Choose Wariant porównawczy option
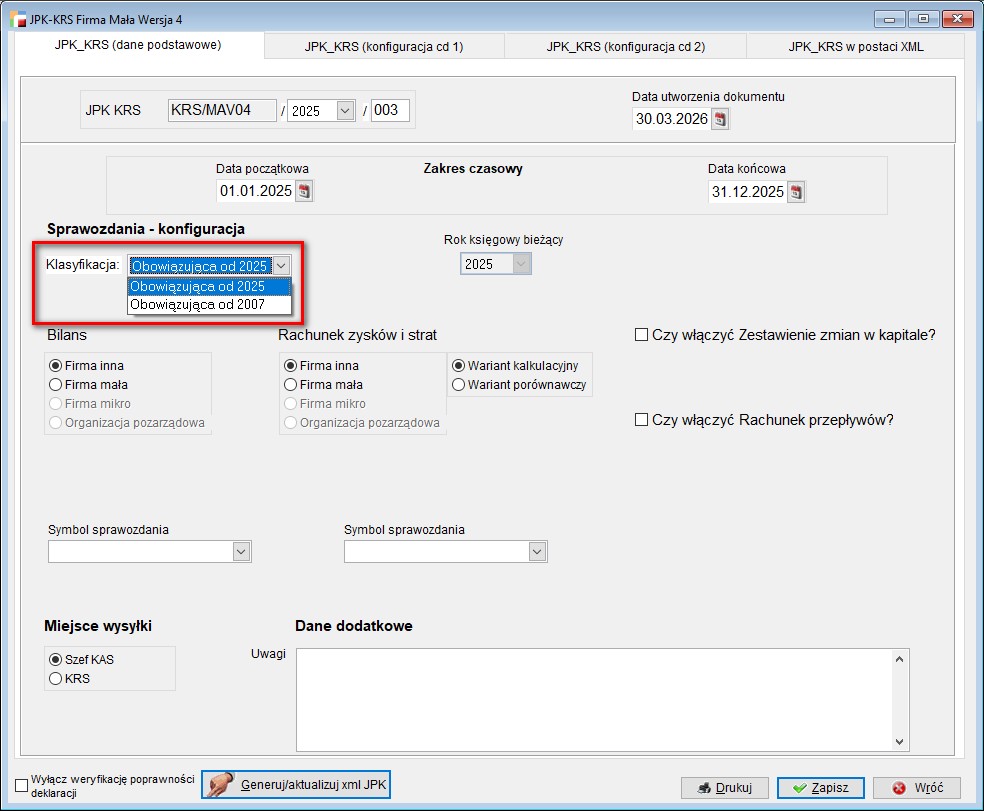This screenshot has width=984, height=811. pos(459,385)
